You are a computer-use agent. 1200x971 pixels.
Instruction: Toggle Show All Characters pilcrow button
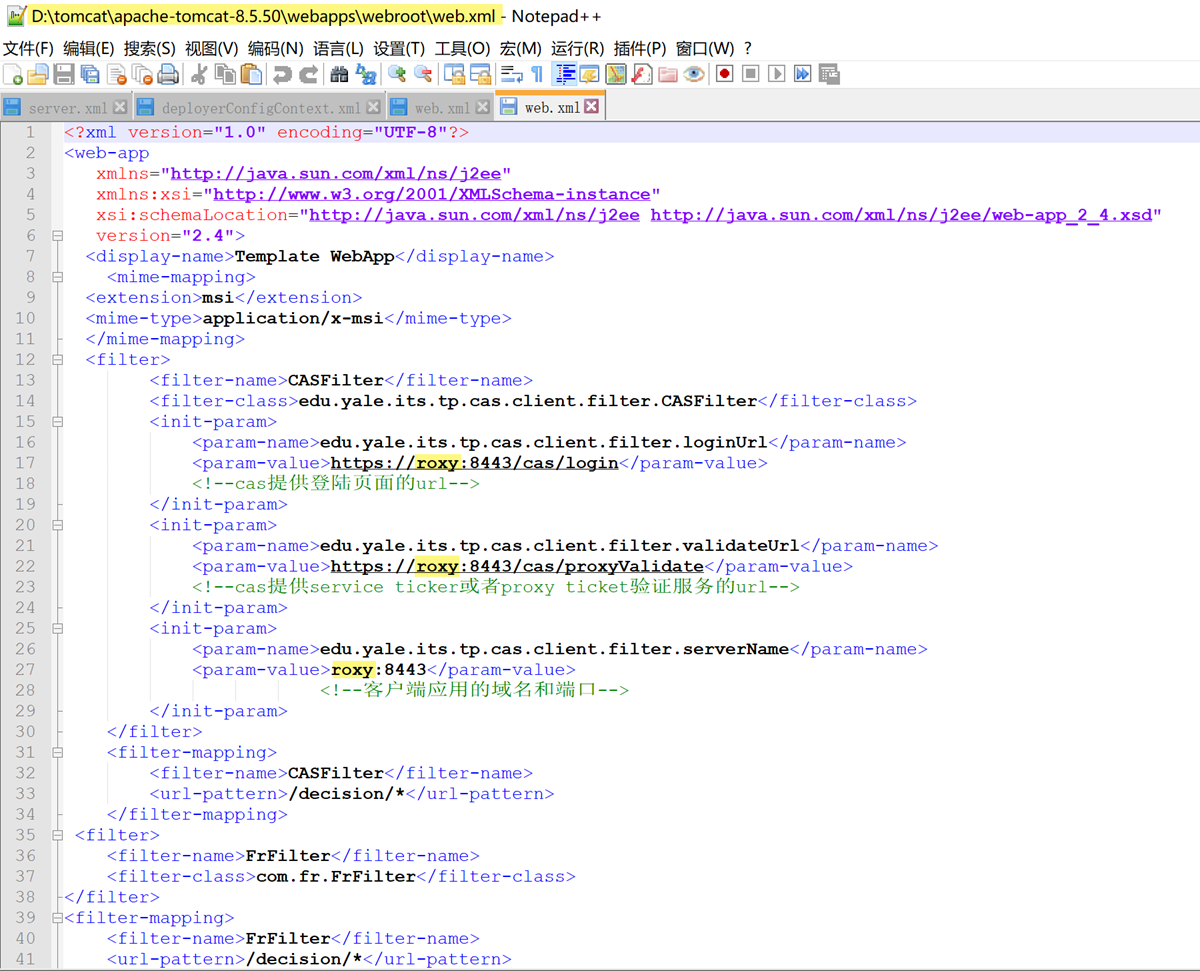(x=537, y=74)
